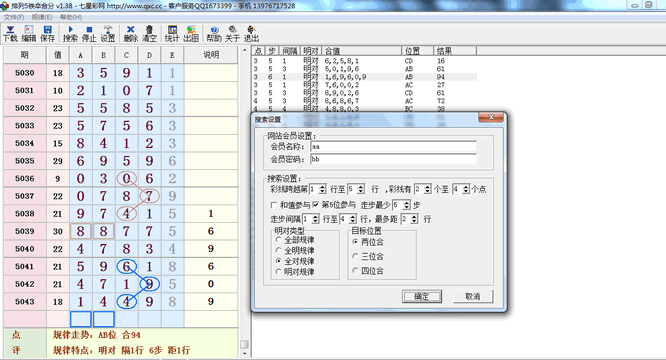Open the 帮助(H) menu
This screenshot has height=360, width=666.
(x=71, y=17)
